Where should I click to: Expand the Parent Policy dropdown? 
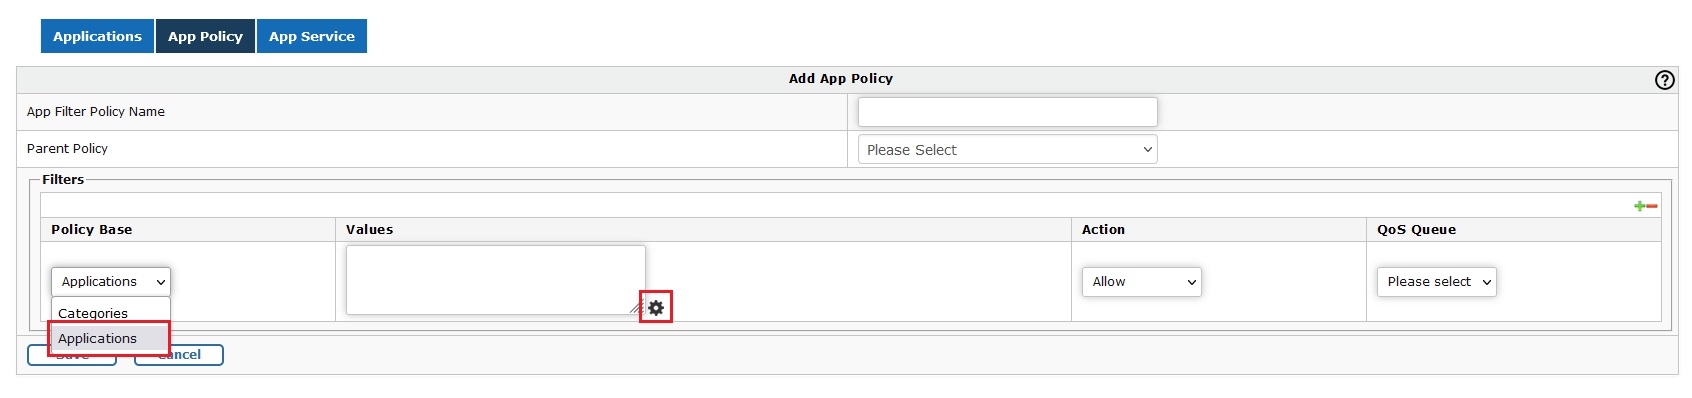click(1007, 149)
